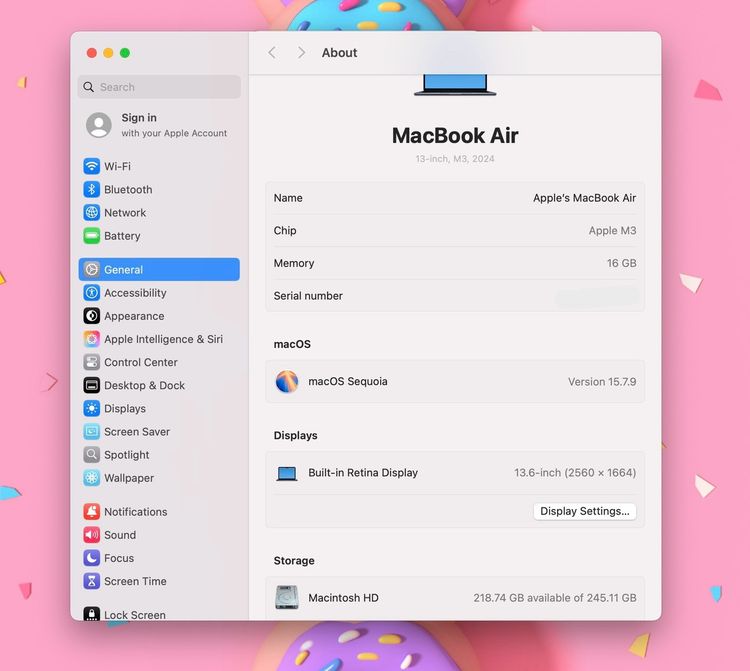The width and height of the screenshot is (750, 671).
Task: Click the MacBook Air laptop image
Action: pyautogui.click(x=455, y=85)
